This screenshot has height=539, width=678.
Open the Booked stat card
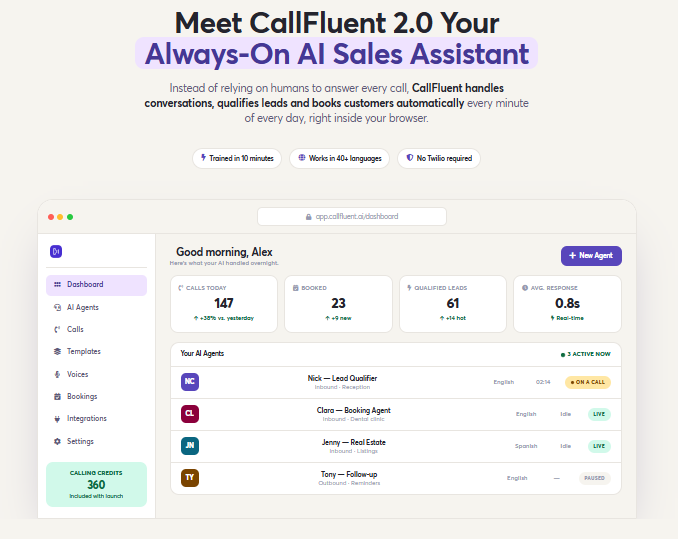338,304
